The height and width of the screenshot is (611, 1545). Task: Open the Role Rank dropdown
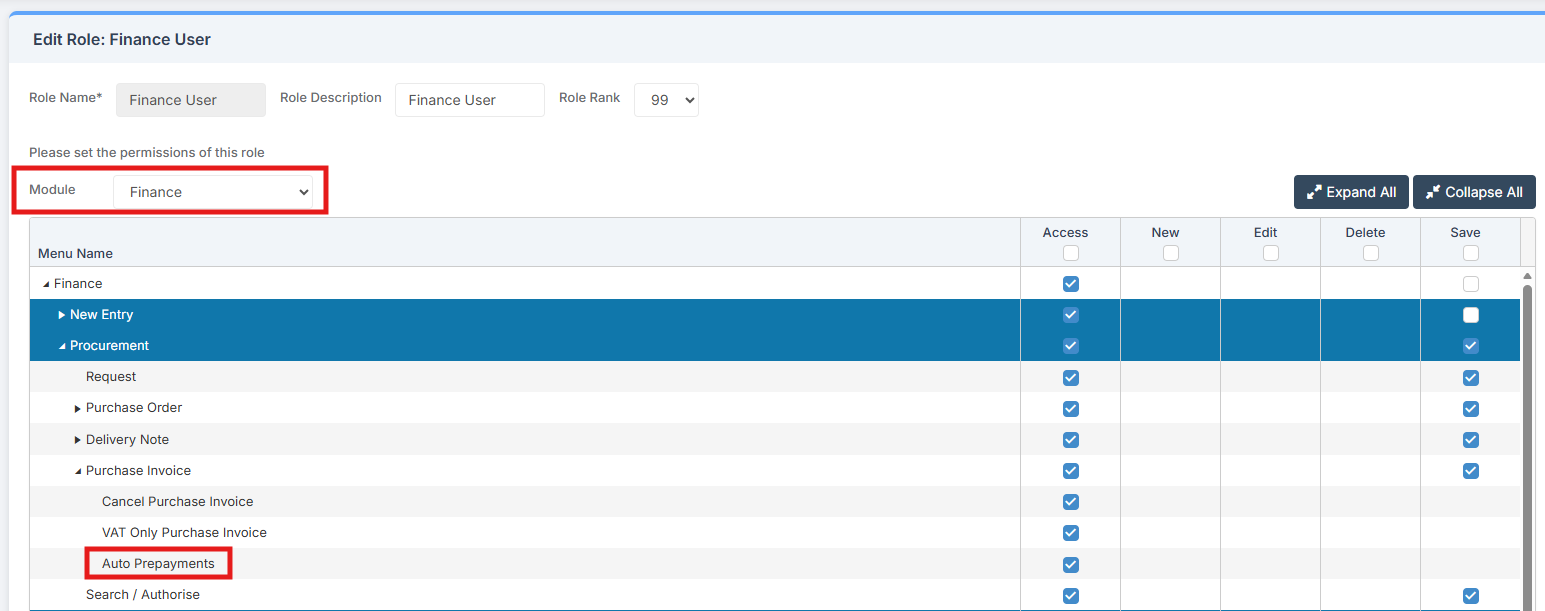pyautogui.click(x=666, y=100)
